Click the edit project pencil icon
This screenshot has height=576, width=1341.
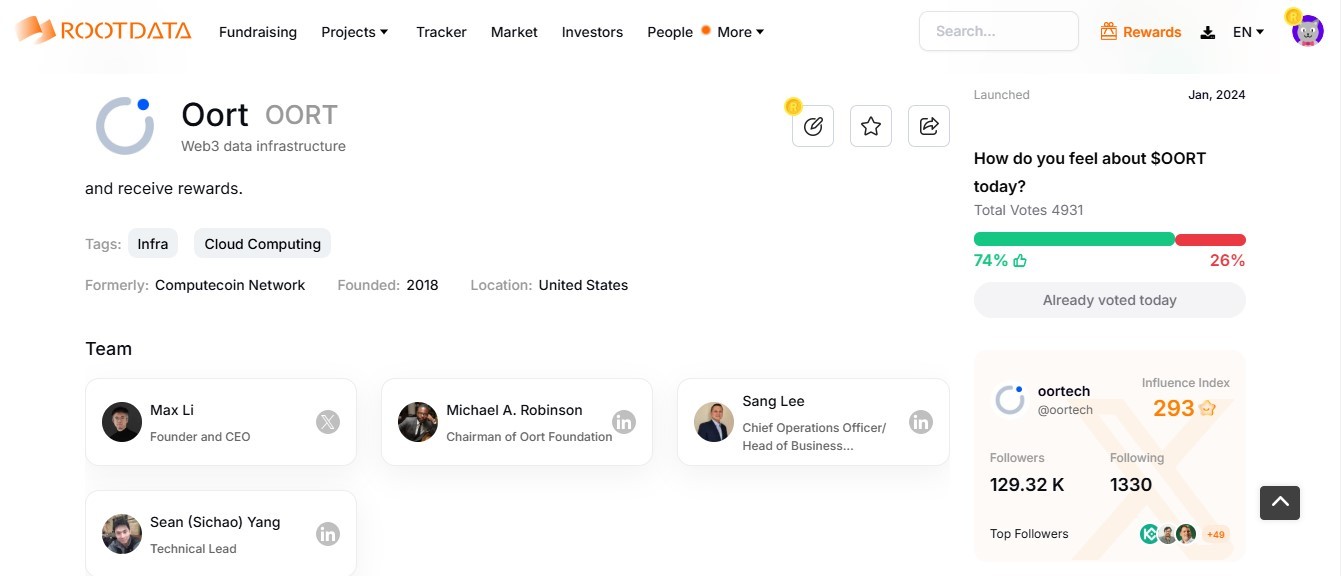pyautogui.click(x=813, y=126)
